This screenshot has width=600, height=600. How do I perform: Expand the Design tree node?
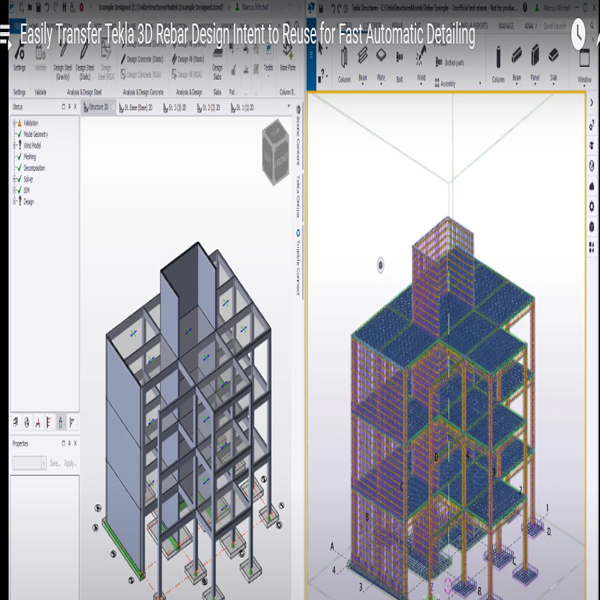click(15, 201)
